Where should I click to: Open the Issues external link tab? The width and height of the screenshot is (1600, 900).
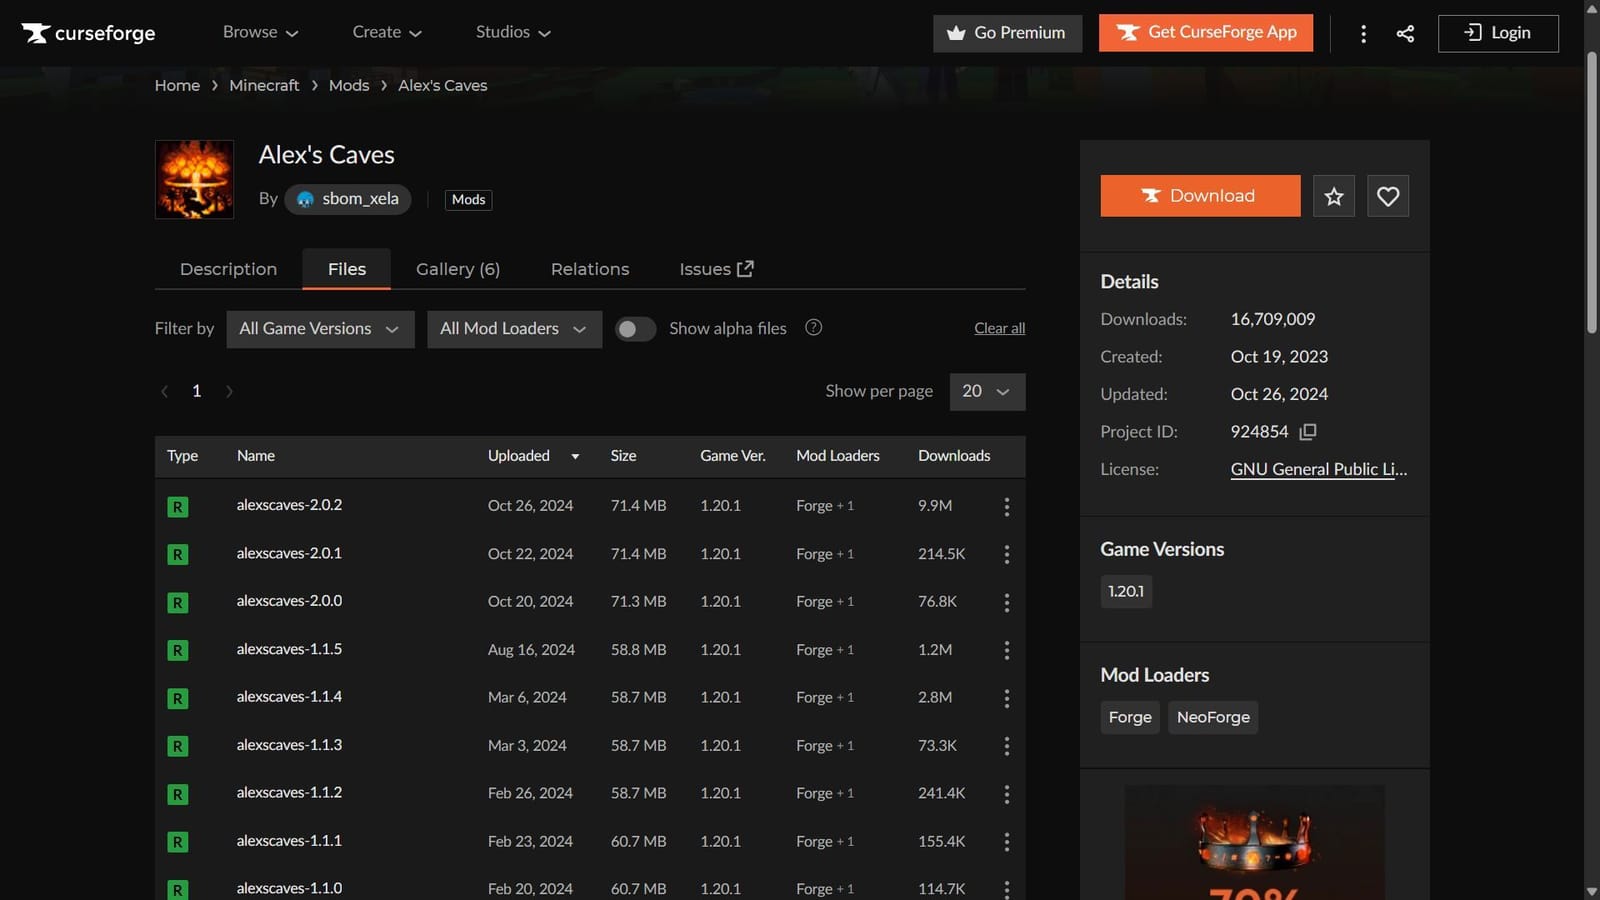716,269
